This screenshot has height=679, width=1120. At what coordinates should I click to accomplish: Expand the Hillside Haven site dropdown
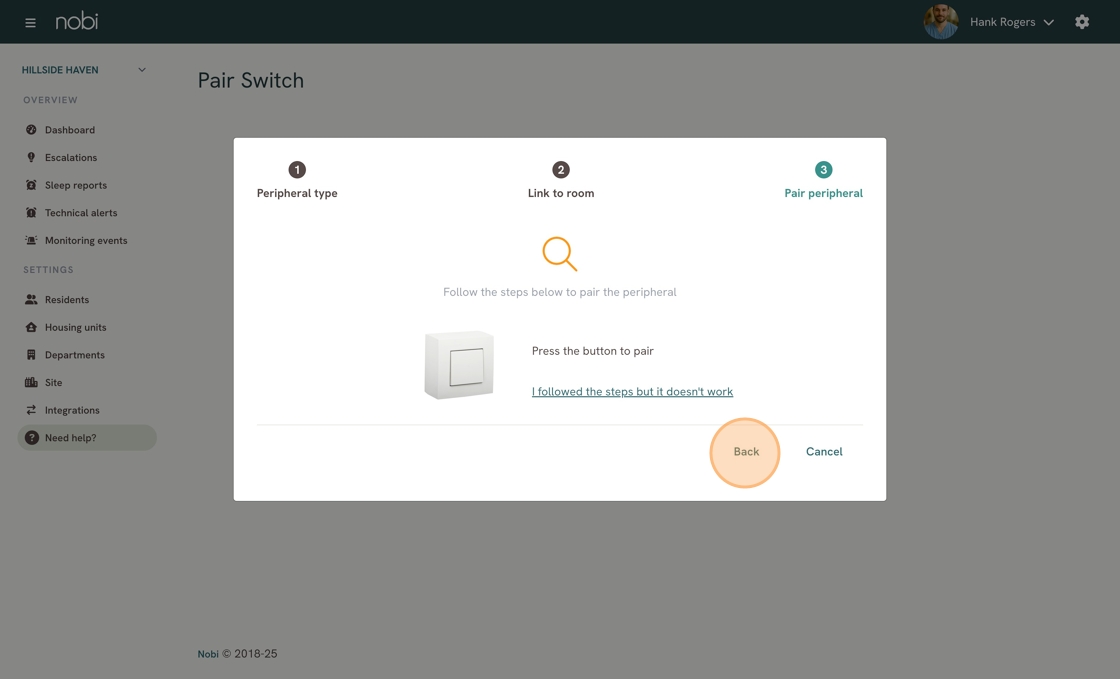[141, 70]
